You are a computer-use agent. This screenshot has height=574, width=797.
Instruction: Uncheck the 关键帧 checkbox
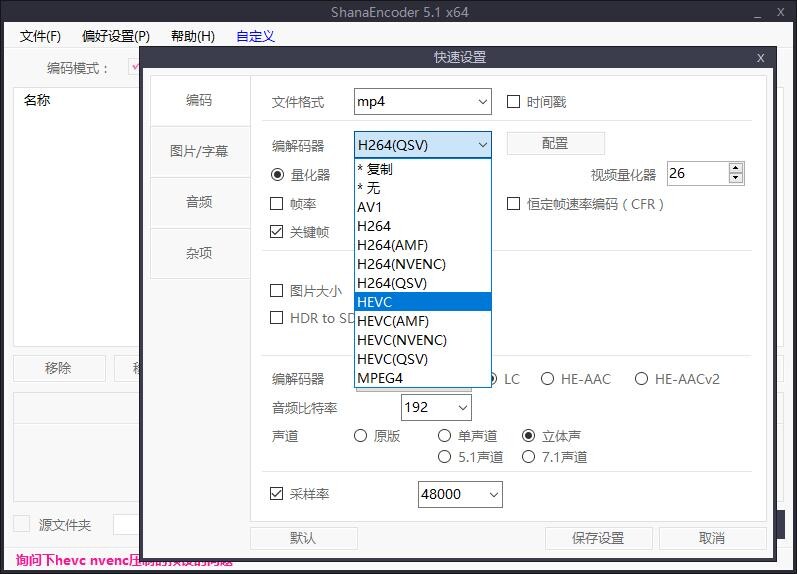(277, 232)
